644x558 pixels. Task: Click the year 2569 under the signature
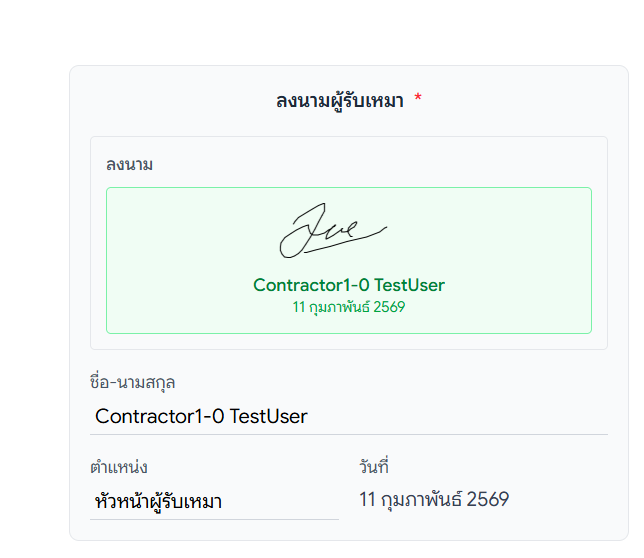tap(389, 307)
